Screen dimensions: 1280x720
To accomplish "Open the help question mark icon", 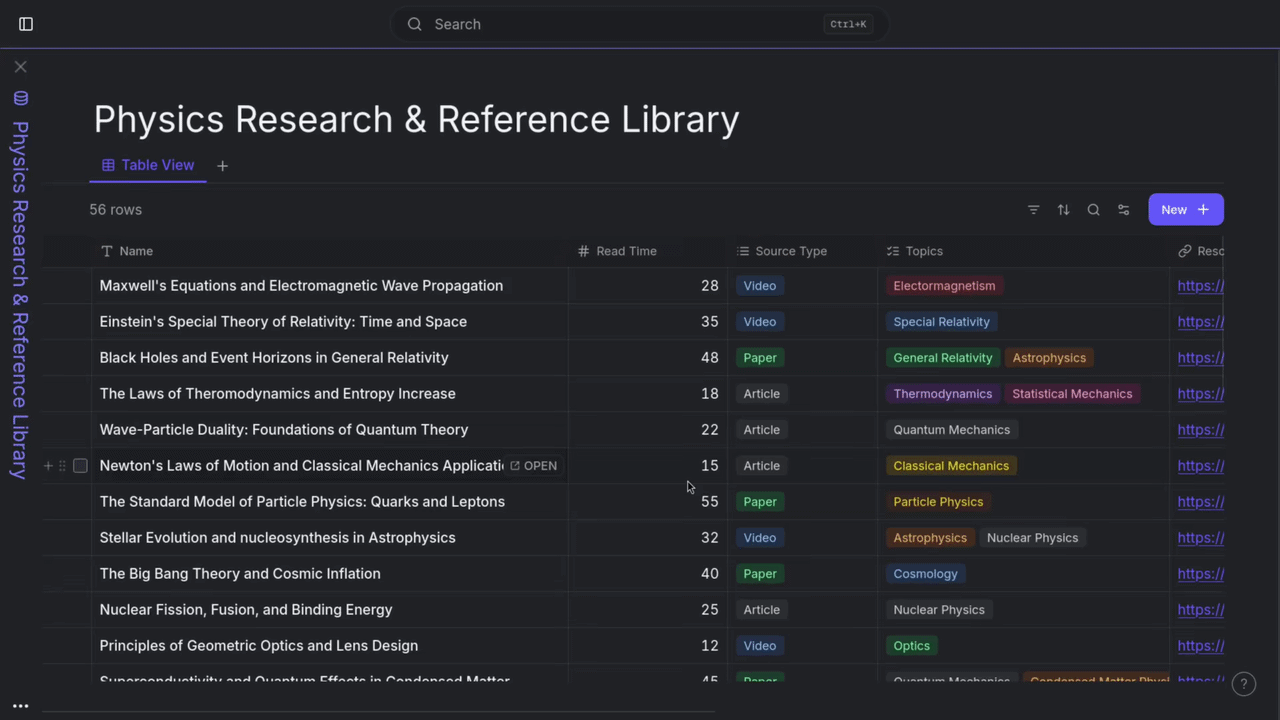I will click(1244, 684).
